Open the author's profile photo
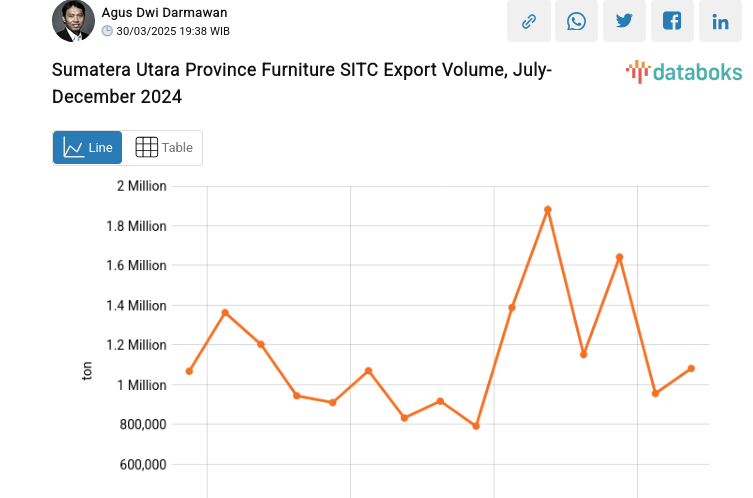This screenshot has width=753, height=498. tap(73, 21)
